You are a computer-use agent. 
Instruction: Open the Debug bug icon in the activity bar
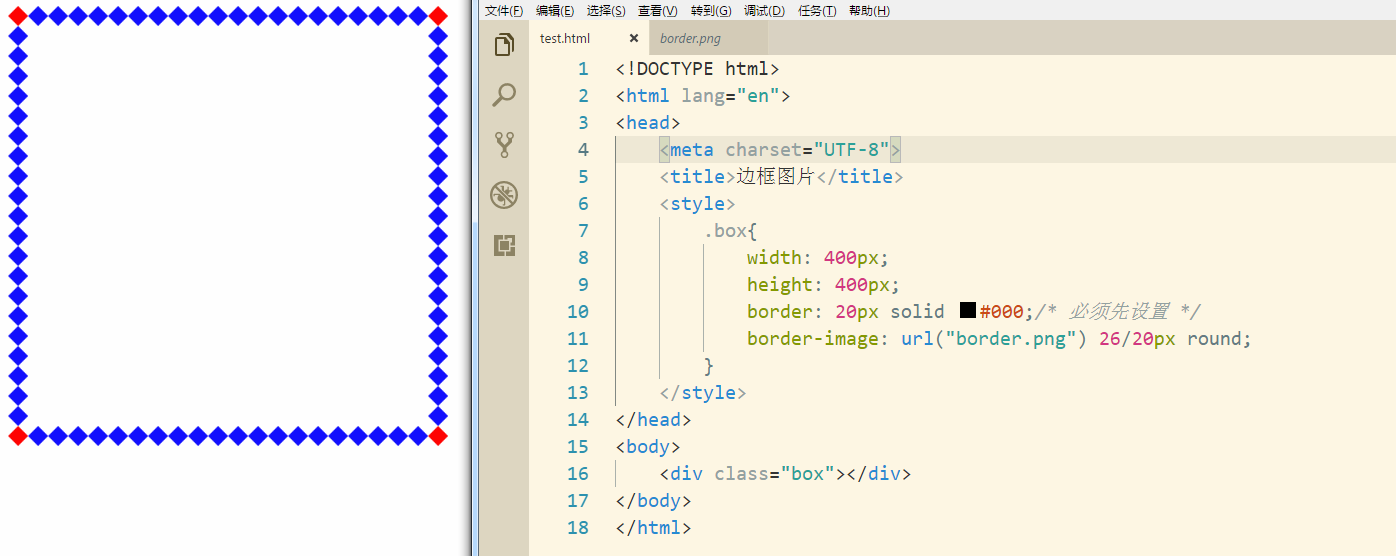tap(504, 195)
